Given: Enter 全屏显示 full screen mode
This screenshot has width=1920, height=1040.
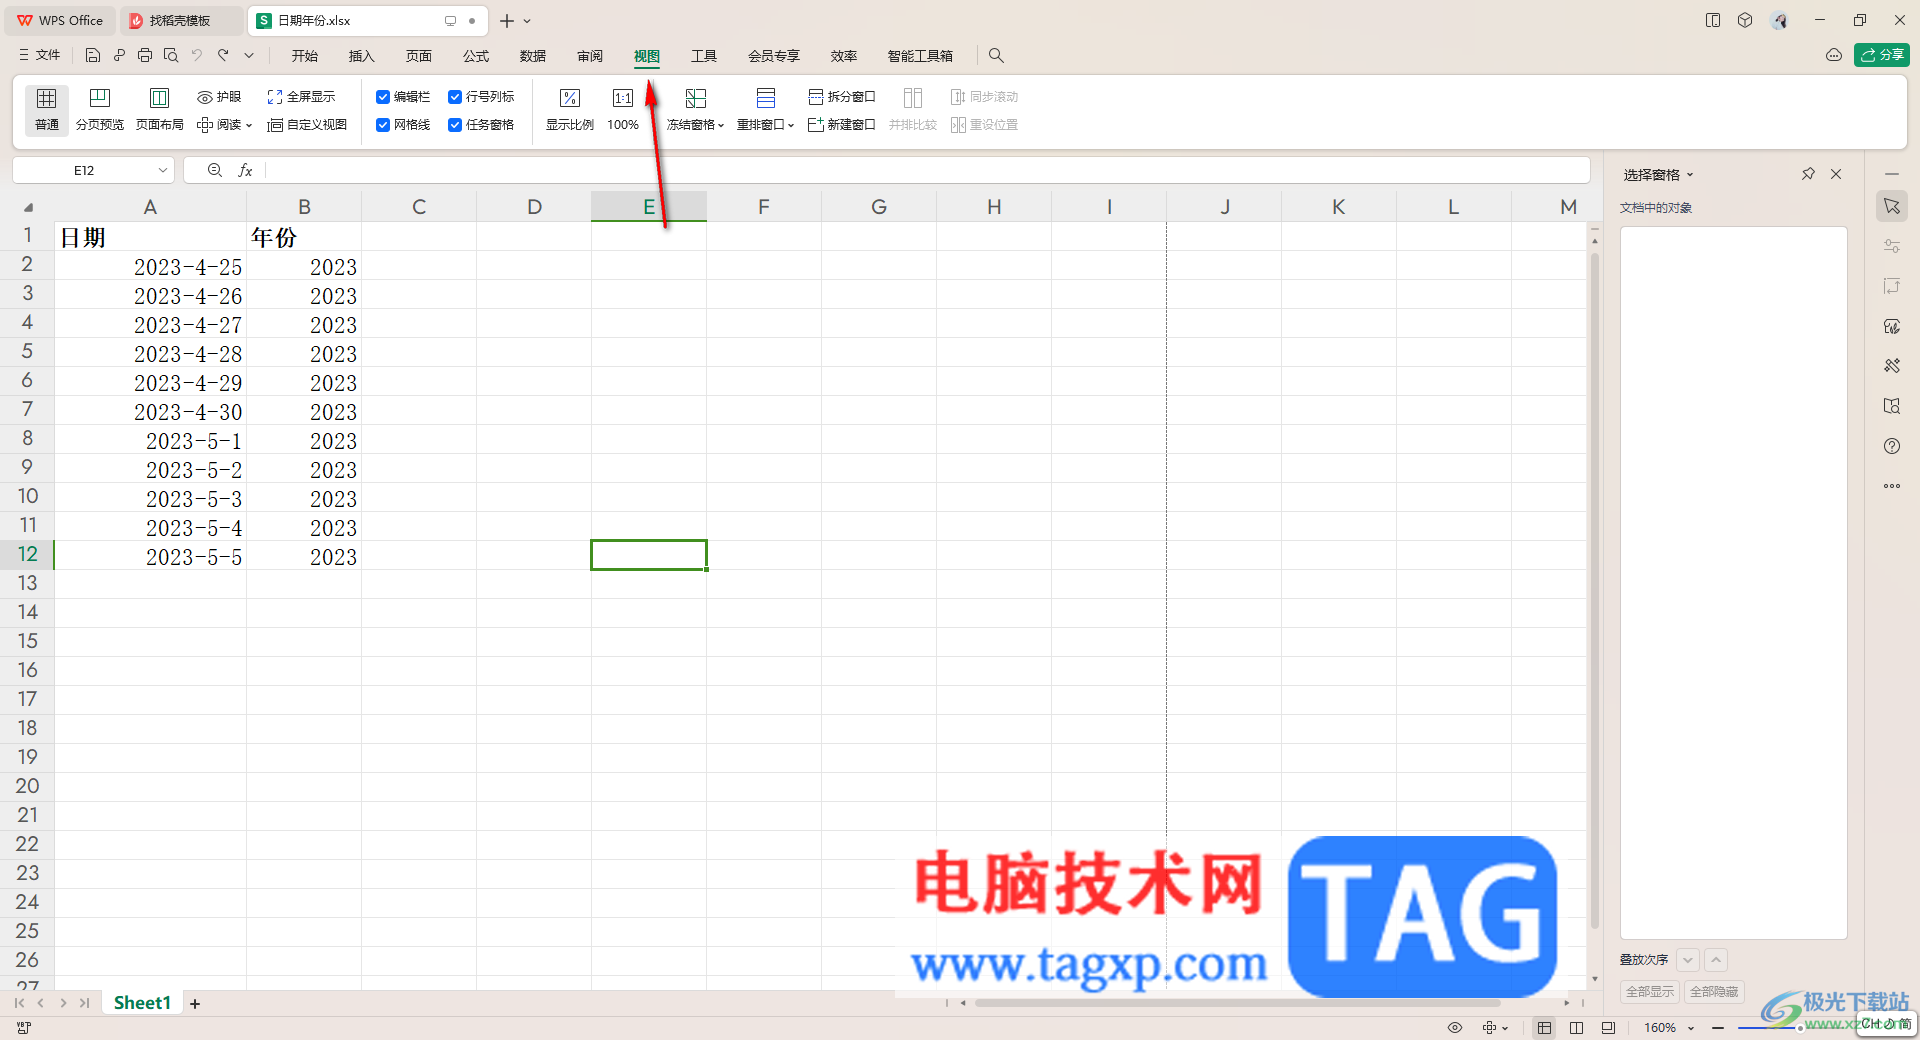Looking at the screenshot, I should tap(301, 97).
